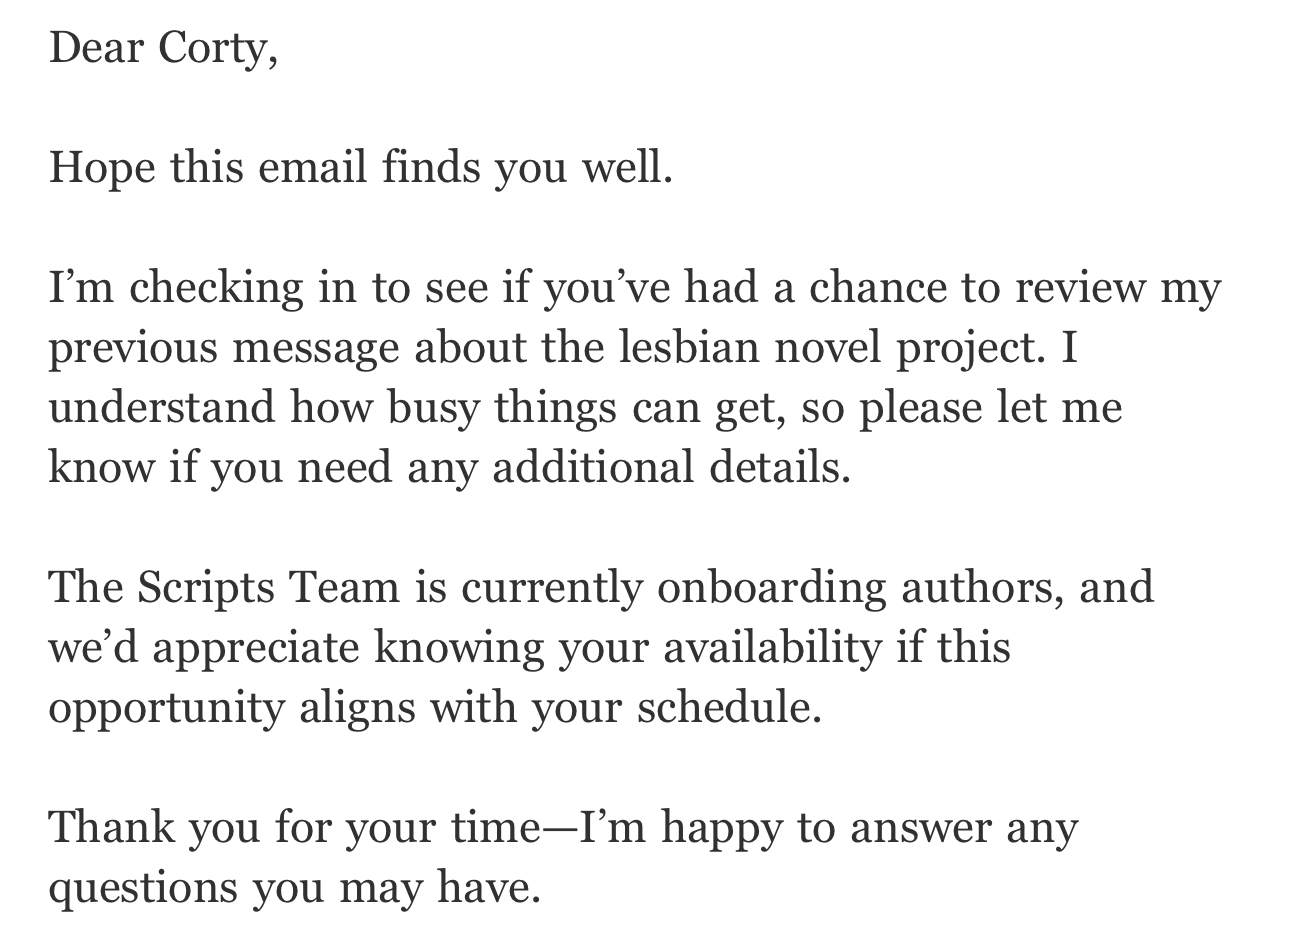Click the words "questions you may have"

[x=294, y=887]
